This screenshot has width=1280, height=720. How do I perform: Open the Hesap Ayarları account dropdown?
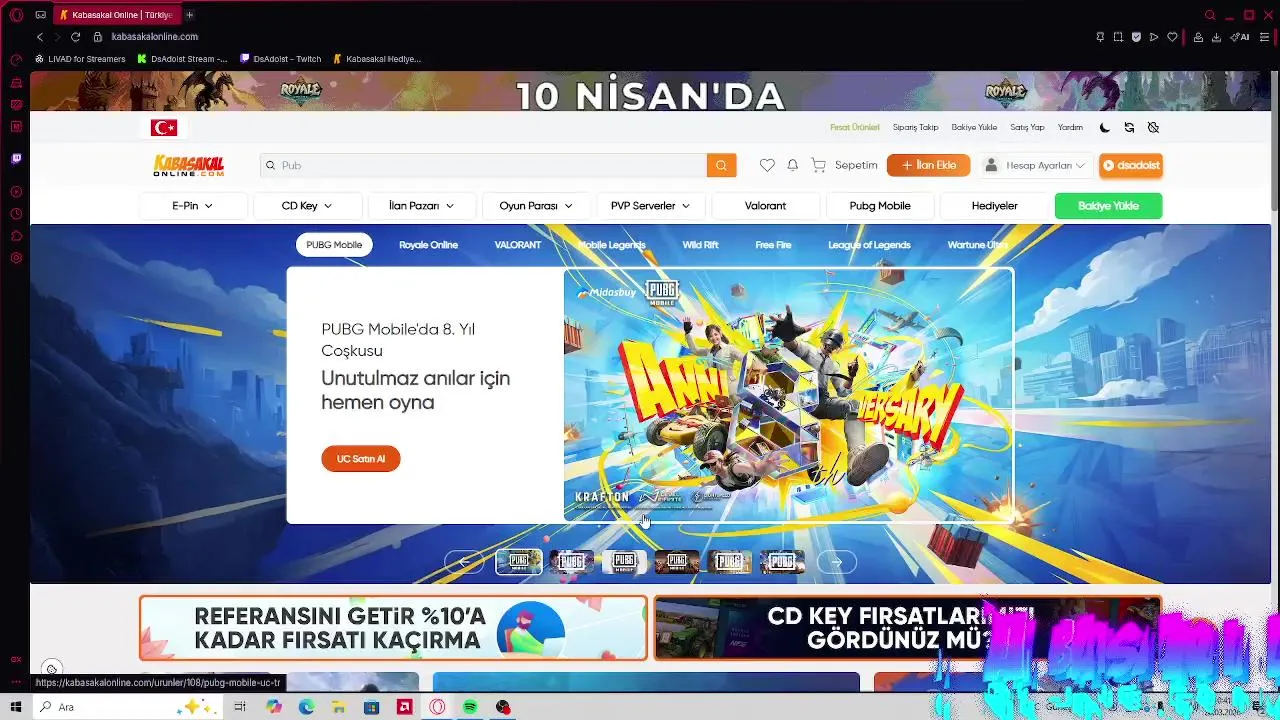1034,165
